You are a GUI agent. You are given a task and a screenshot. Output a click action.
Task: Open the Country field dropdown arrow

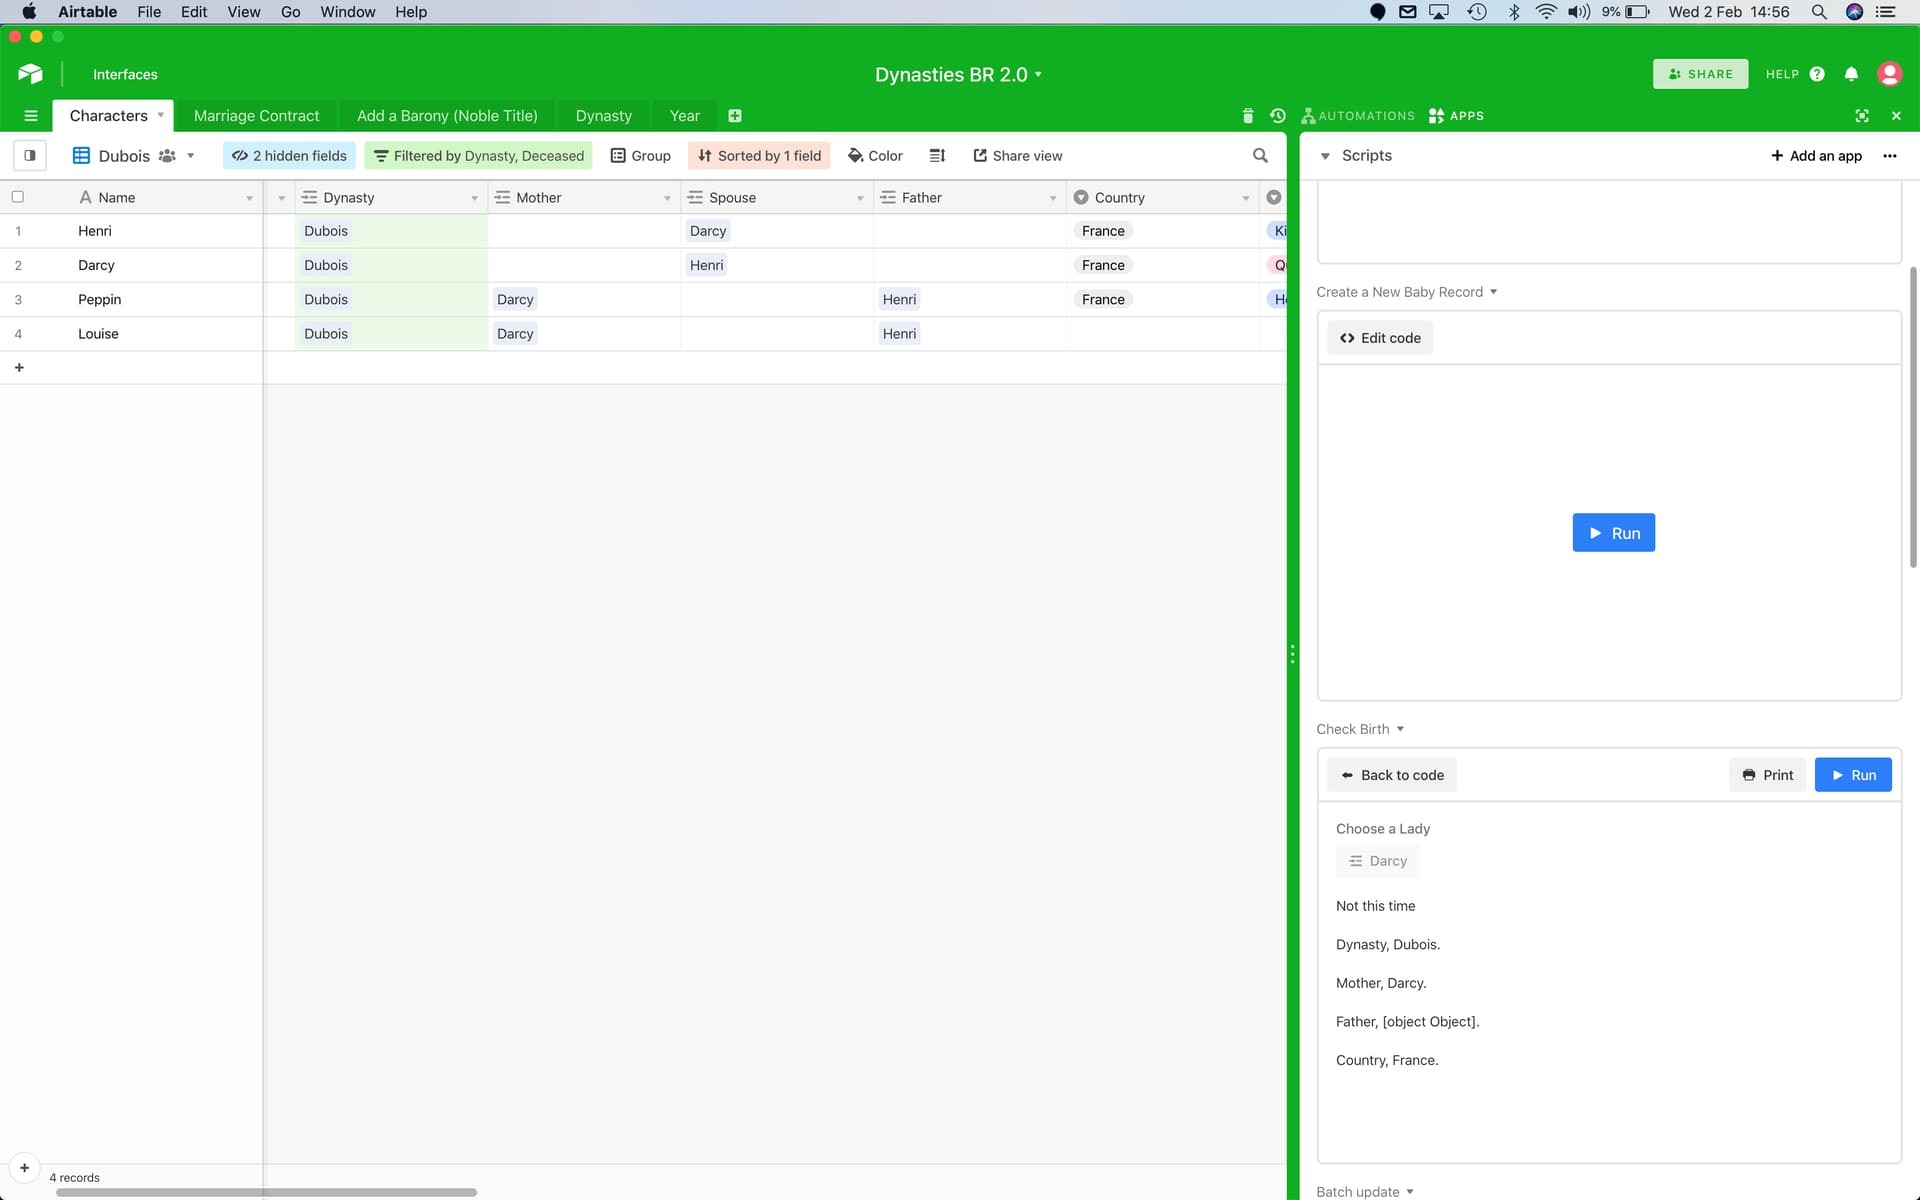pyautogui.click(x=1246, y=198)
